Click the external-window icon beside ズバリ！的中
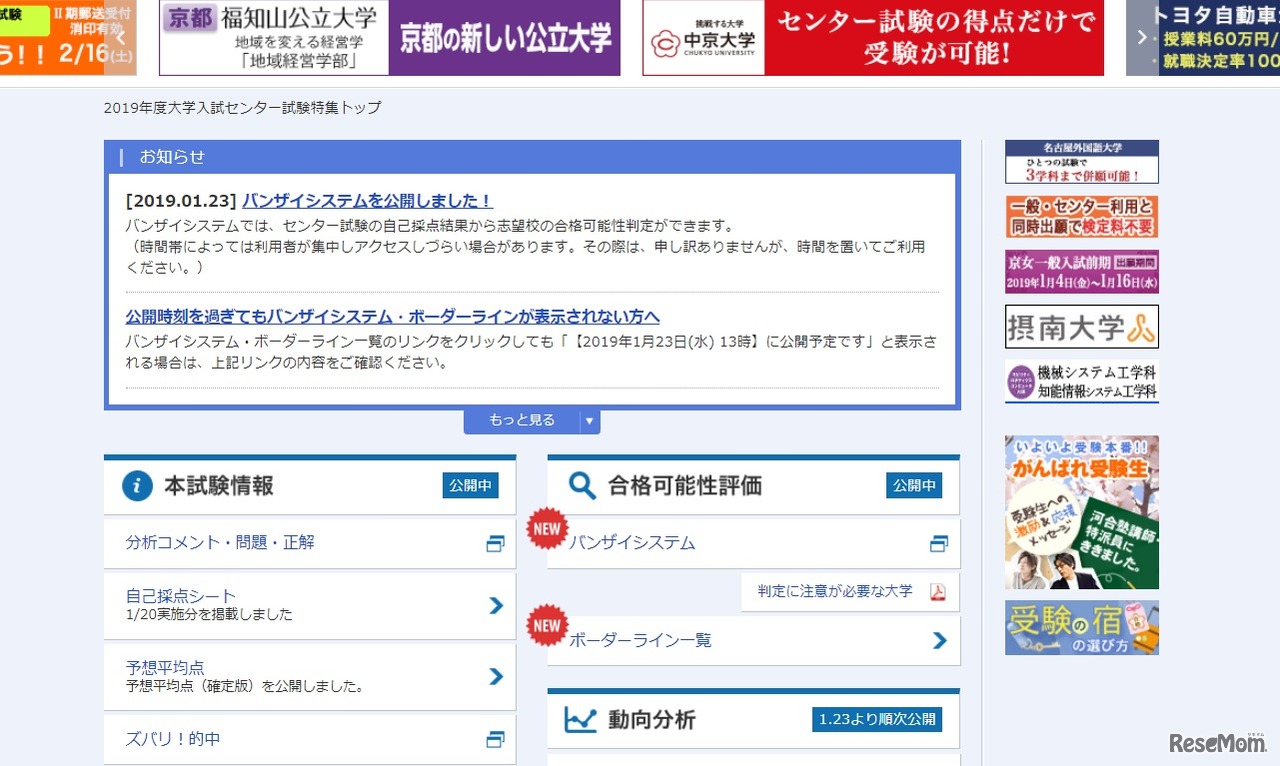 coord(495,739)
